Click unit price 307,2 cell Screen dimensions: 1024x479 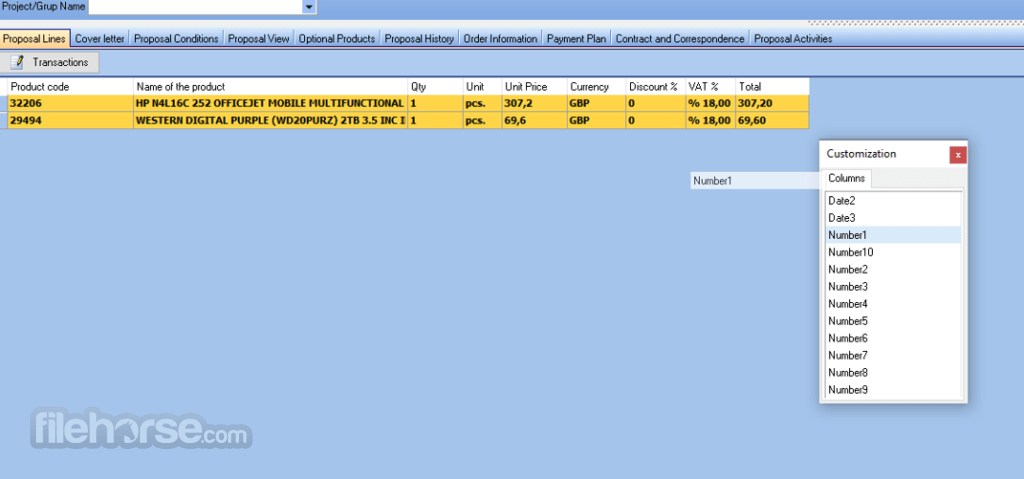534,103
